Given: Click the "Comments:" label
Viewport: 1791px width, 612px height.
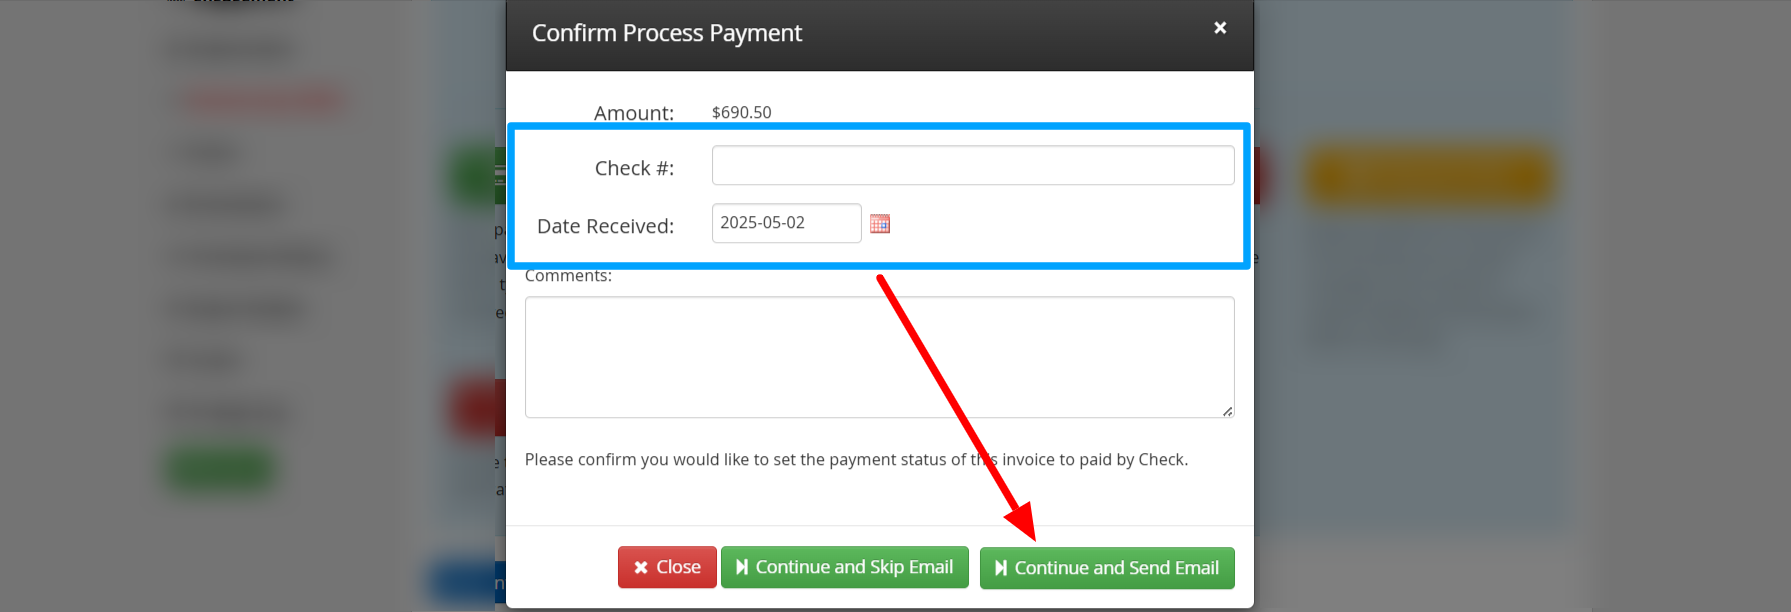Looking at the screenshot, I should point(568,276).
